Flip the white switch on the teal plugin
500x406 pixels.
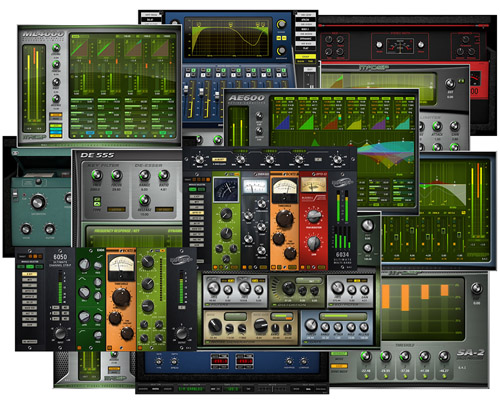[14, 195]
